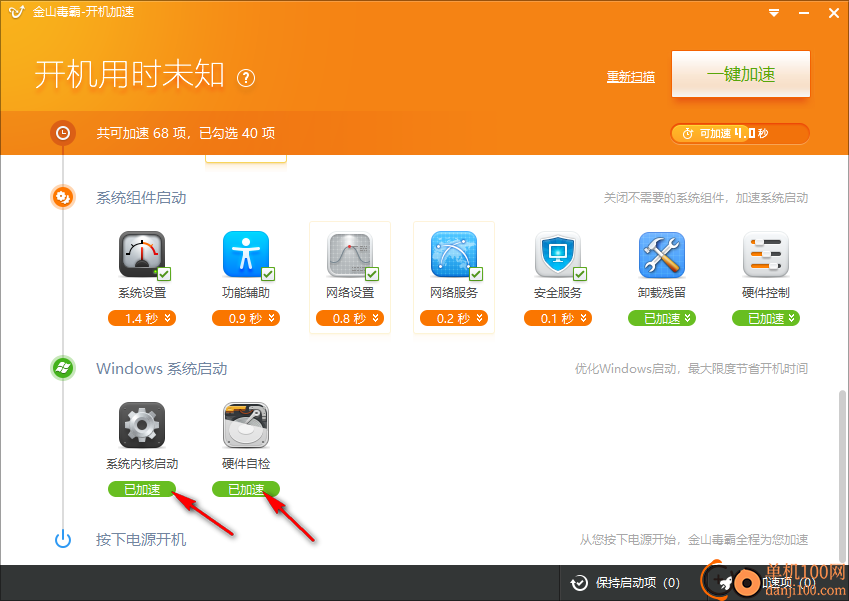849x601 pixels.
Task: Click the 优化Windows启动 description text
Action: point(691,369)
